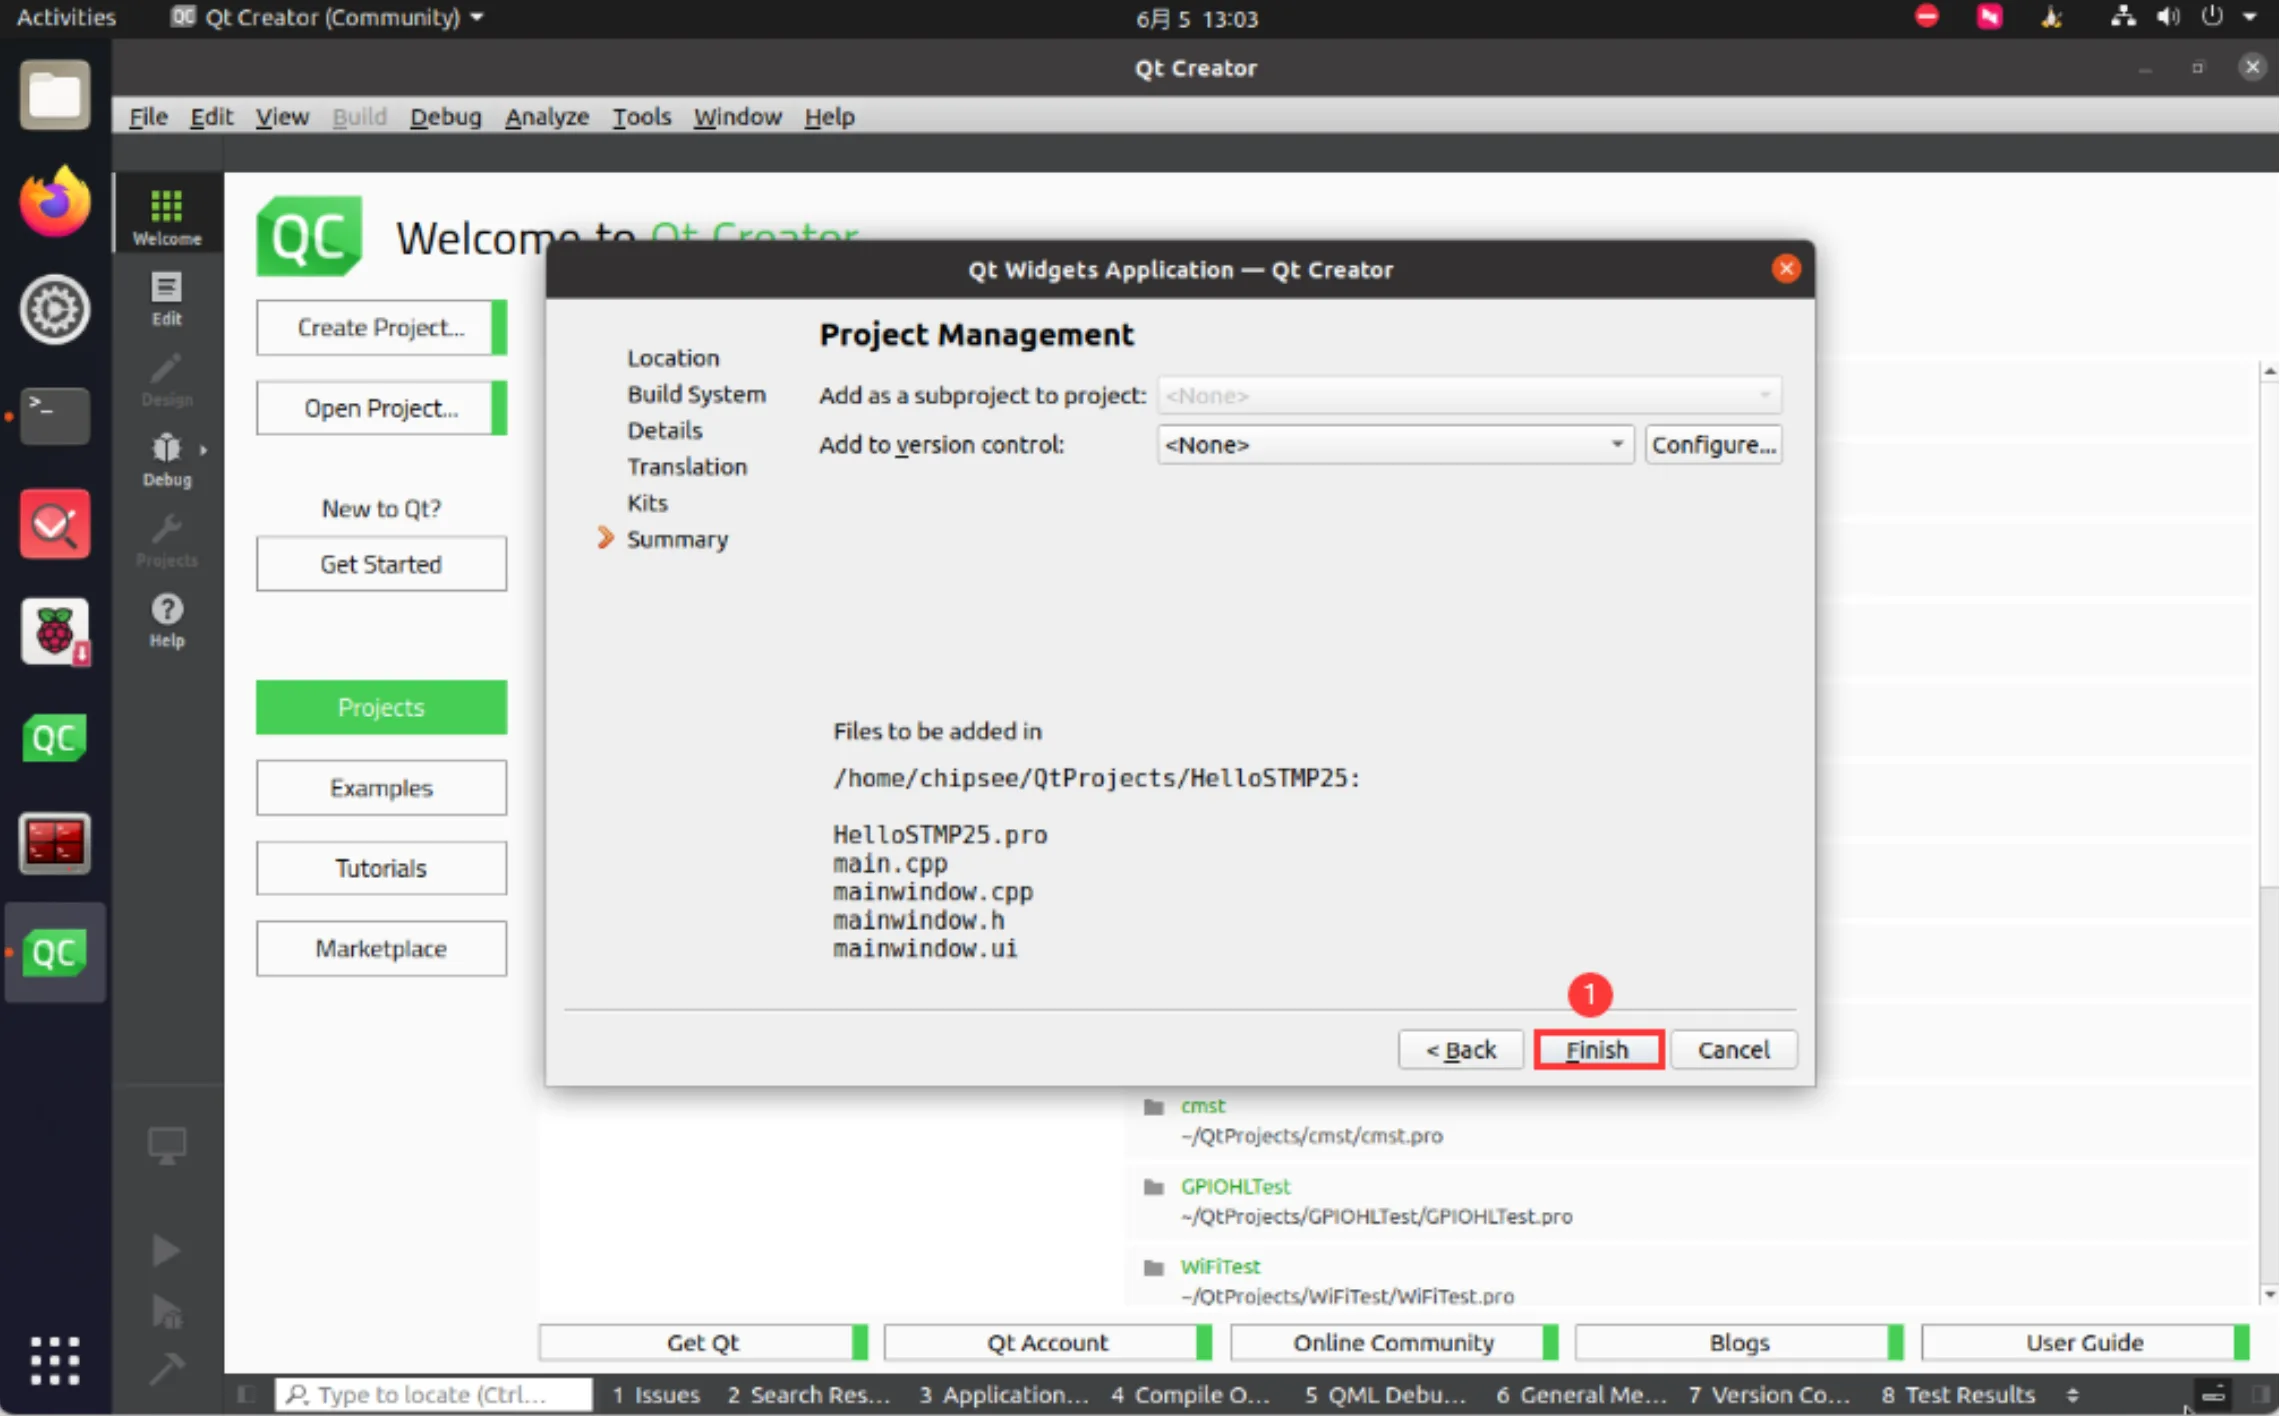Image resolution: width=2280 pixels, height=1416 pixels.
Task: Open Settings gear in dock
Action: tap(55, 310)
